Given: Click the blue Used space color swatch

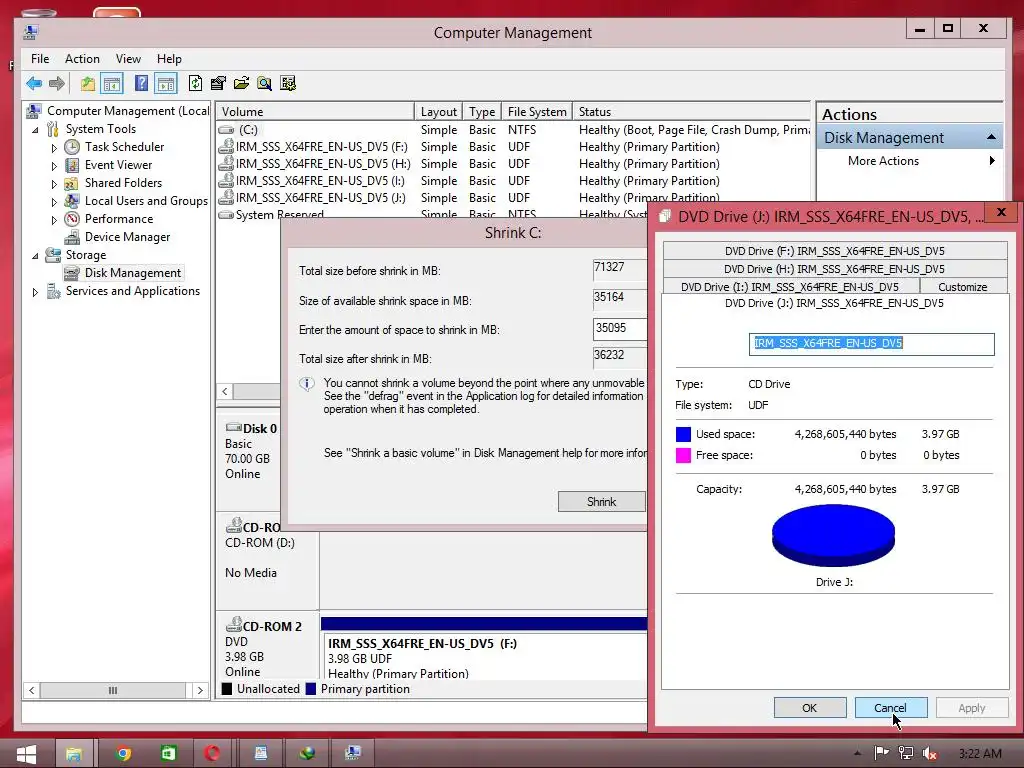Looking at the screenshot, I should click(x=683, y=434).
